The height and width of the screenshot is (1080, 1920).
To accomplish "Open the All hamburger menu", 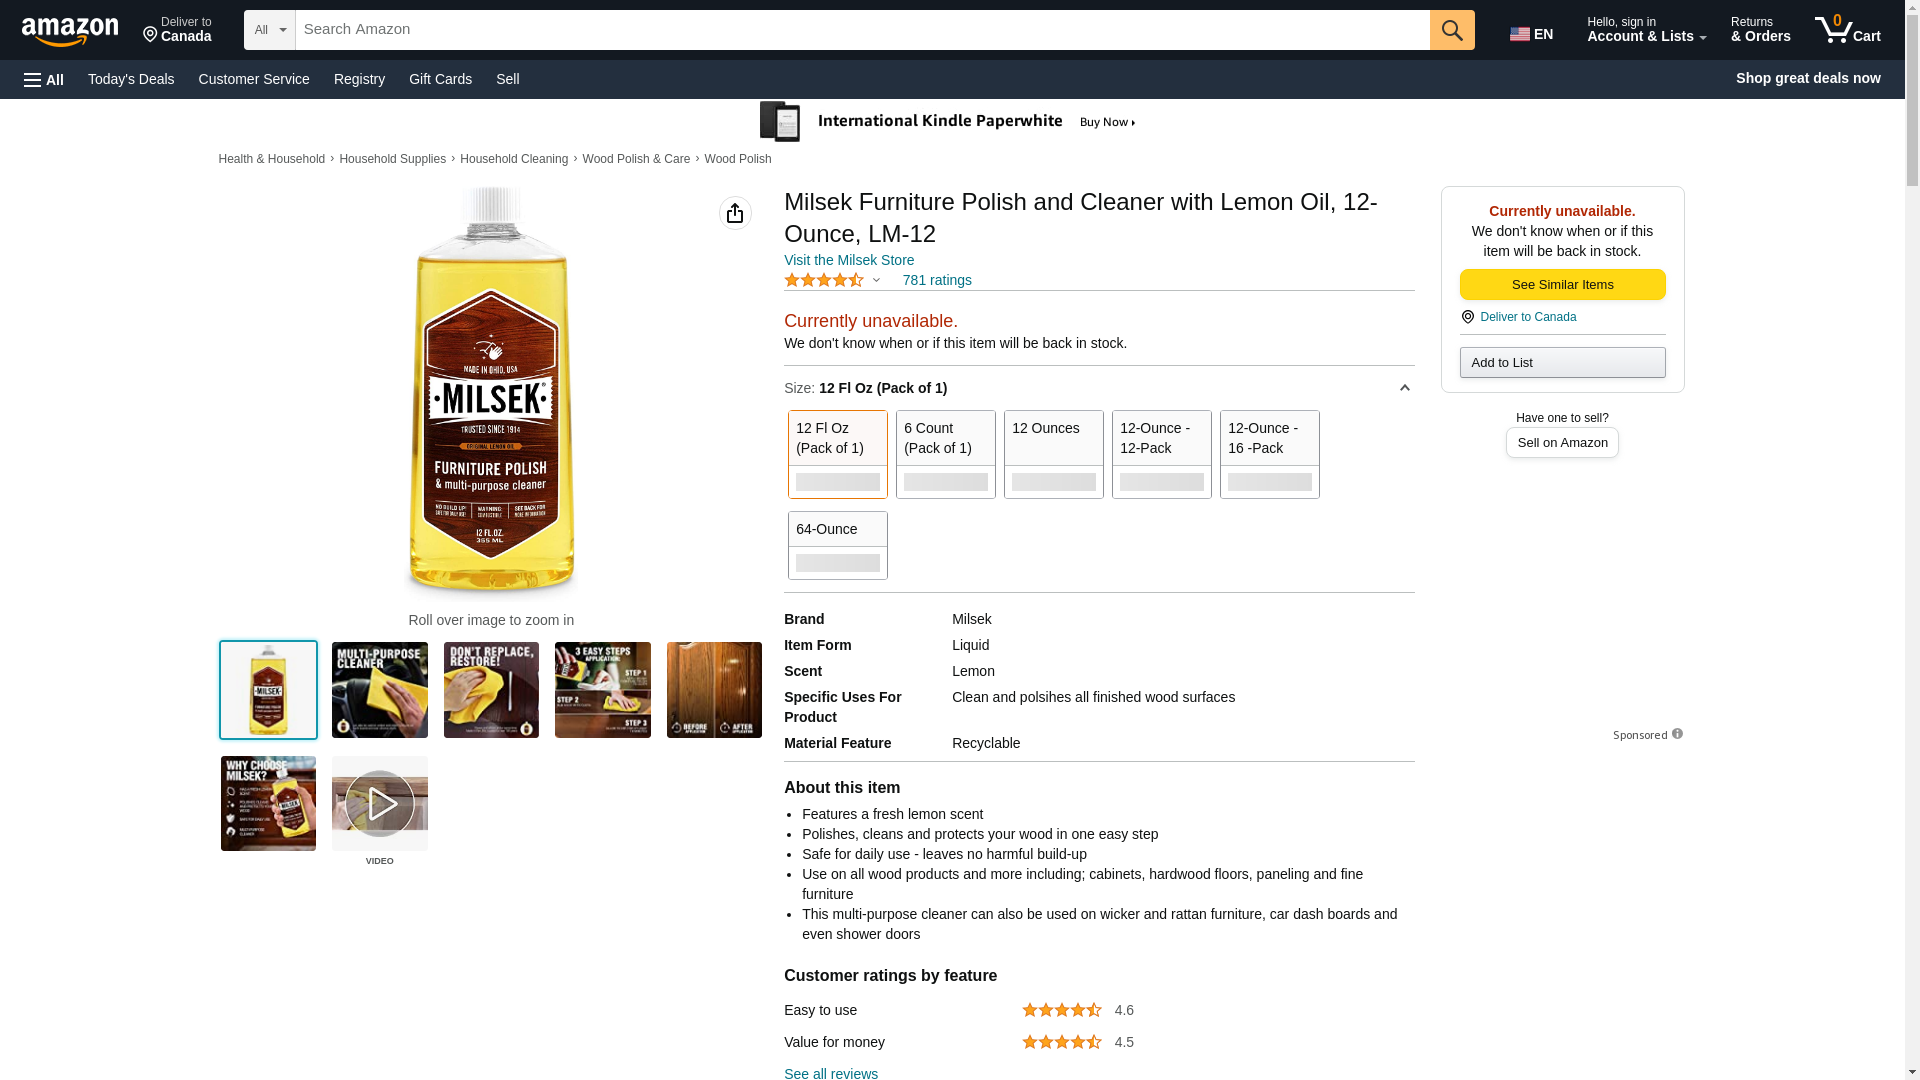I will click(44, 79).
